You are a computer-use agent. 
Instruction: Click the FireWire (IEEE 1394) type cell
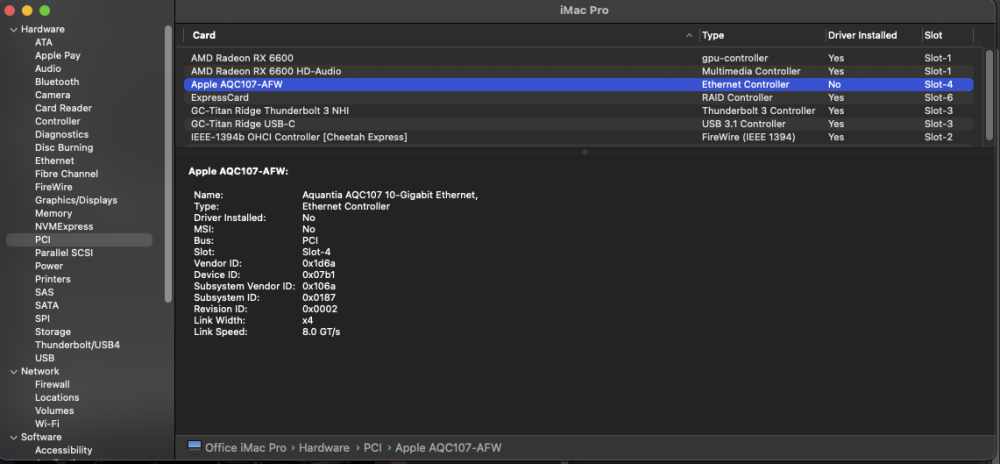[x=749, y=137]
